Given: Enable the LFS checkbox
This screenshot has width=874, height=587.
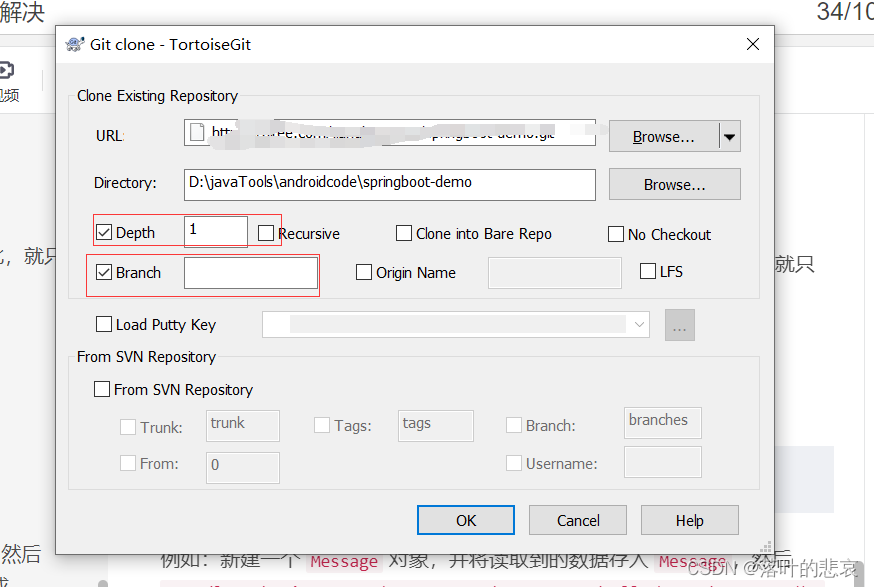Looking at the screenshot, I should (648, 271).
